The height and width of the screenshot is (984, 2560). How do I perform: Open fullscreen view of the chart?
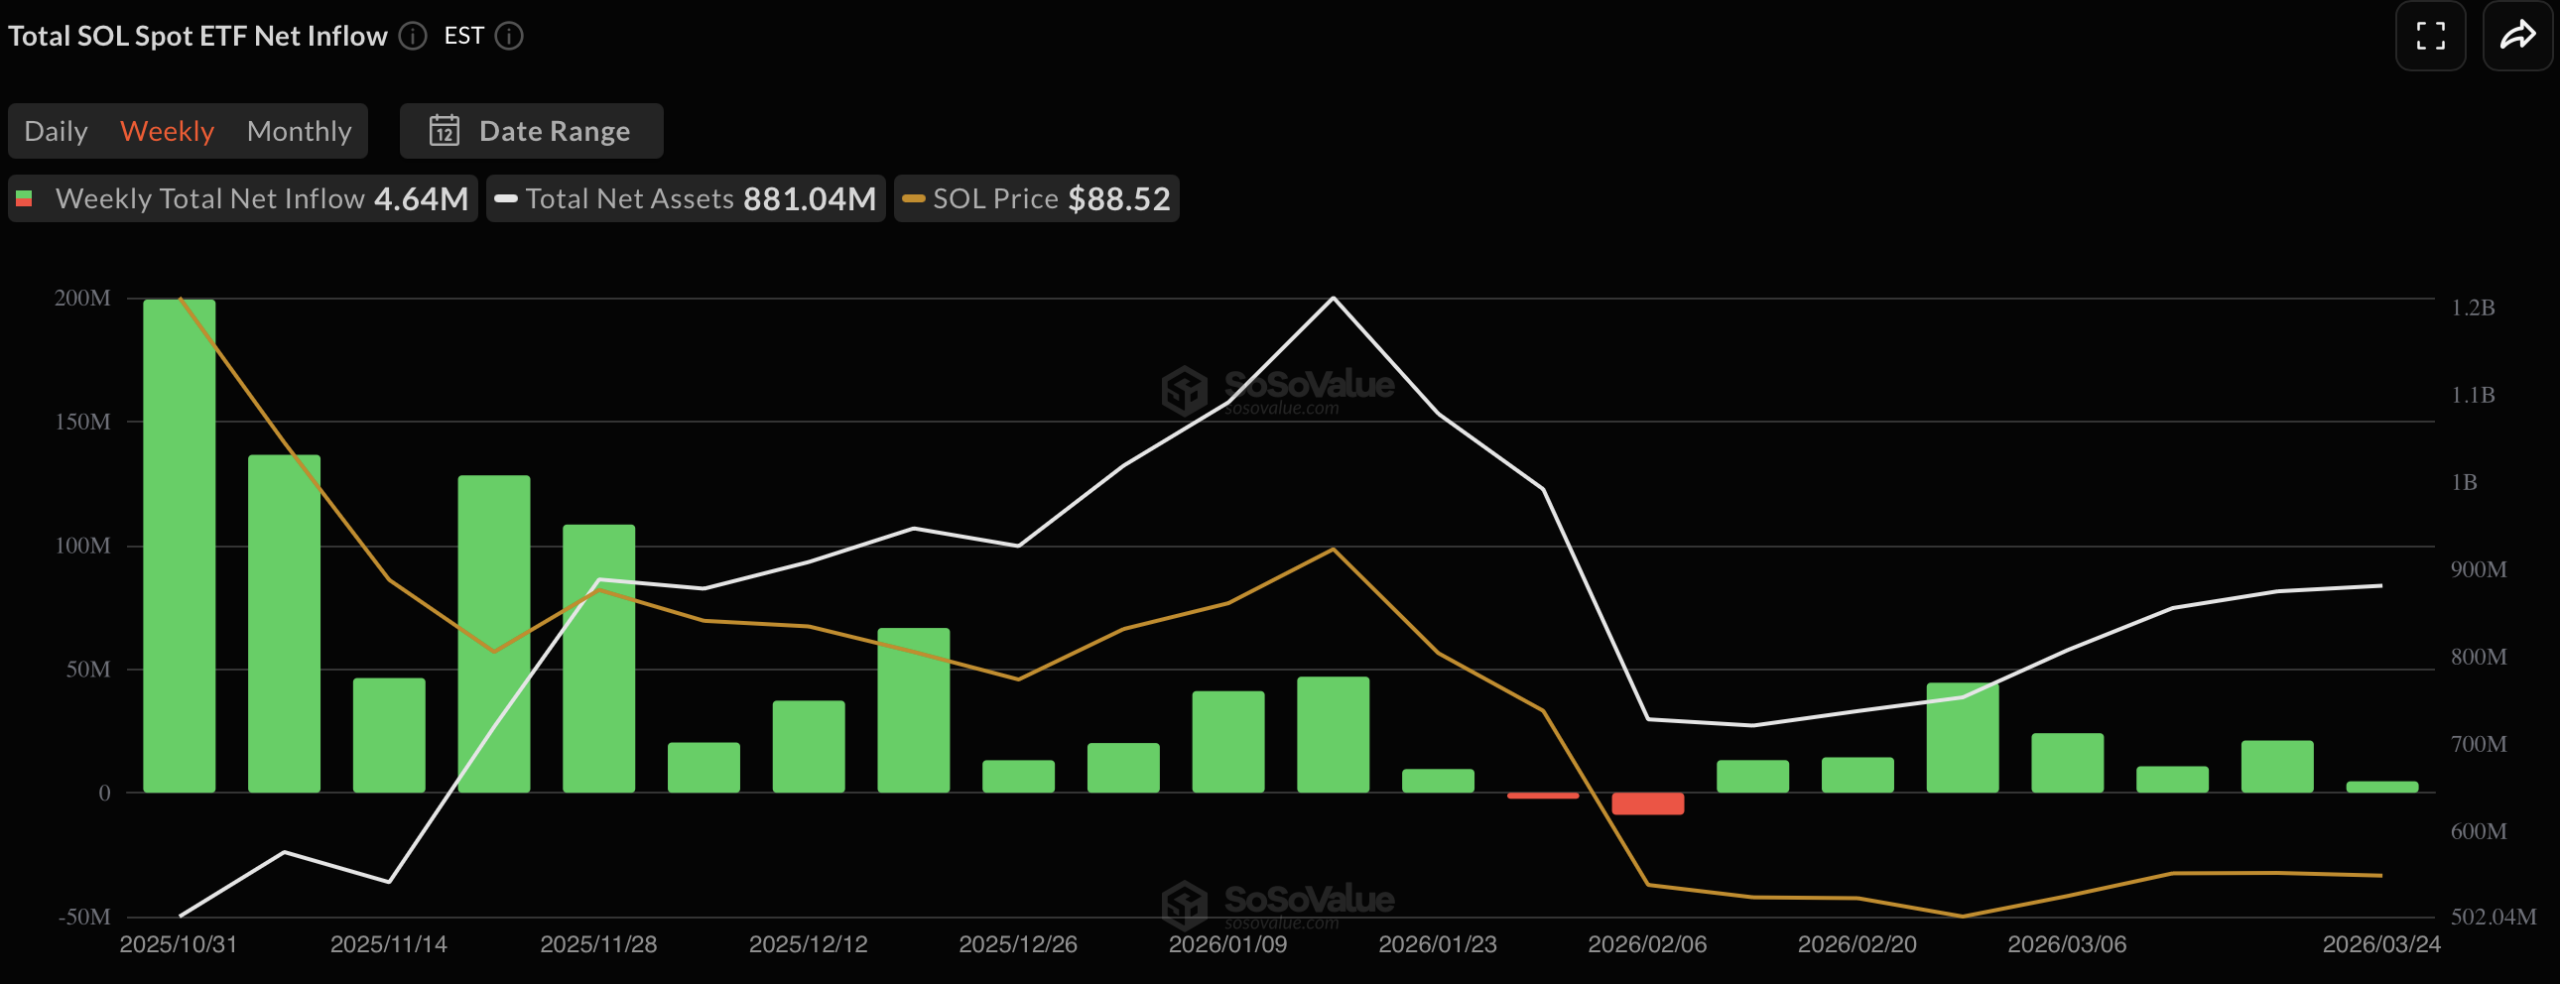click(x=2430, y=36)
